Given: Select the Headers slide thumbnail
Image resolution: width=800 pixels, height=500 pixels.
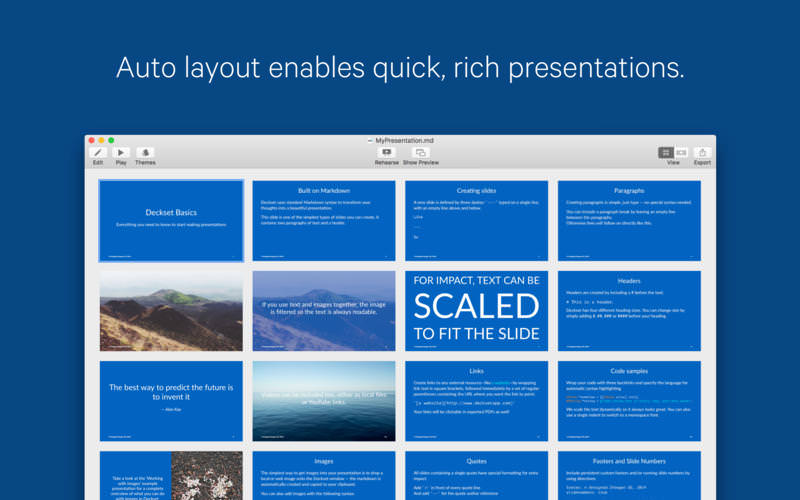Looking at the screenshot, I should click(x=629, y=310).
